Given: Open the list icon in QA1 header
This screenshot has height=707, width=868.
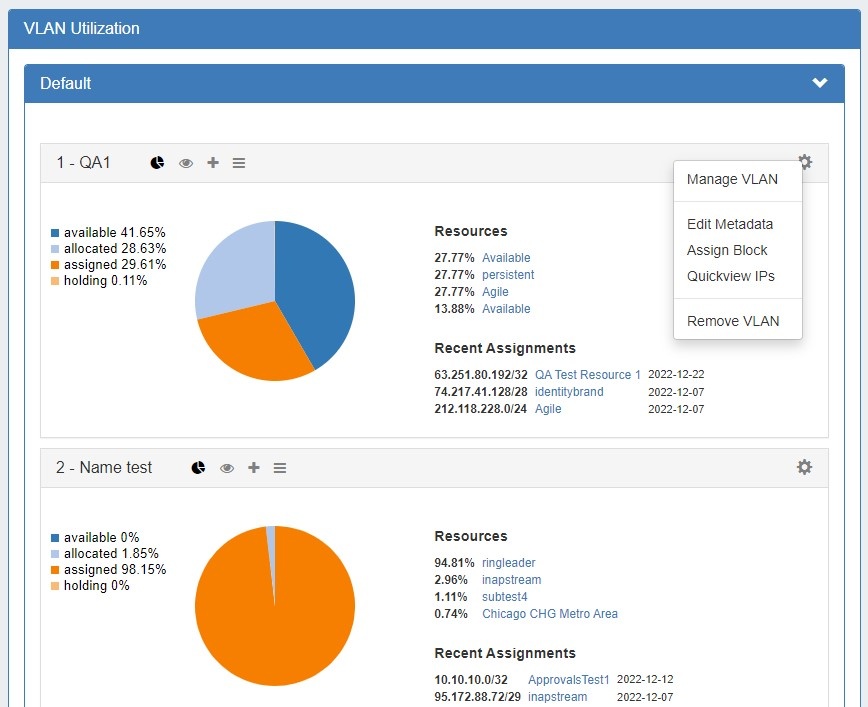Looking at the screenshot, I should click(x=239, y=163).
